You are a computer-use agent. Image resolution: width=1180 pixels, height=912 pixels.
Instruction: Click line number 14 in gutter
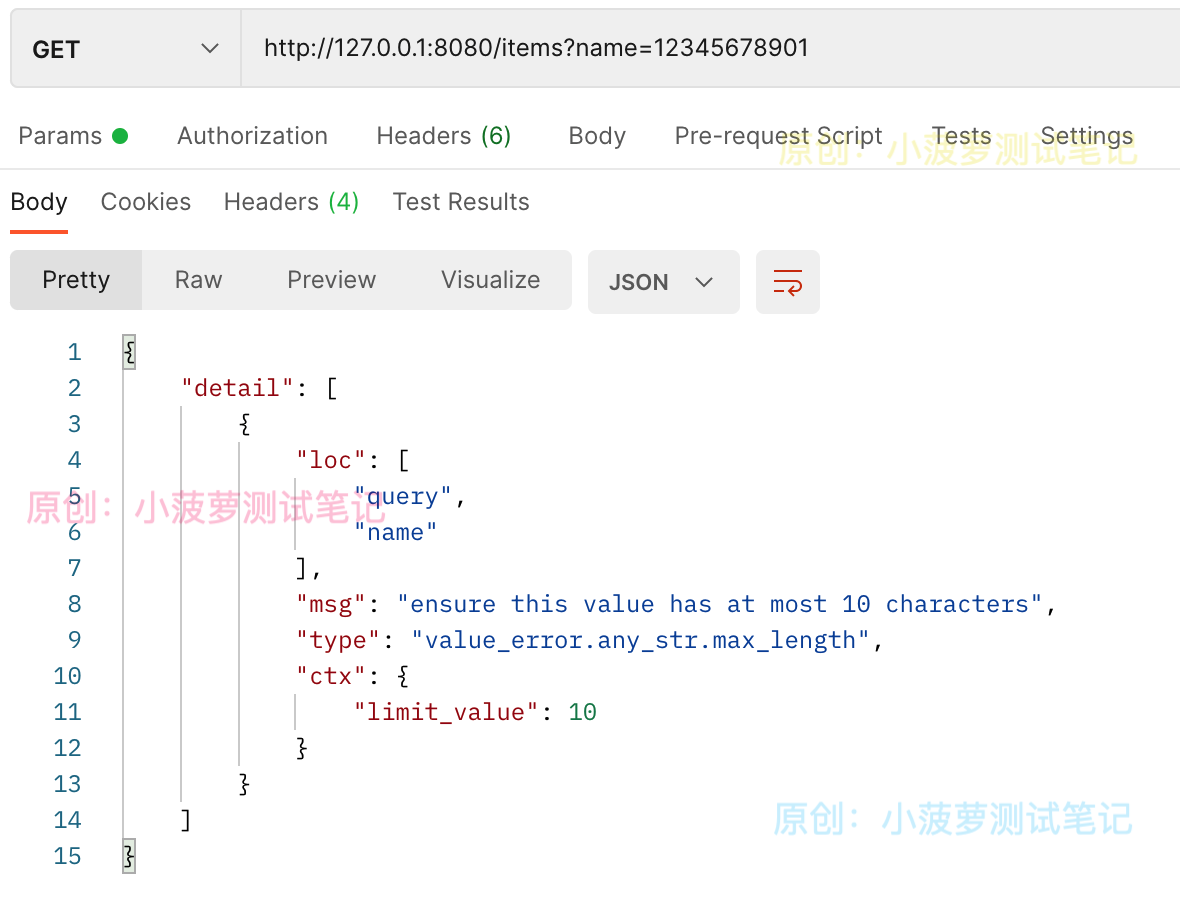click(67, 820)
